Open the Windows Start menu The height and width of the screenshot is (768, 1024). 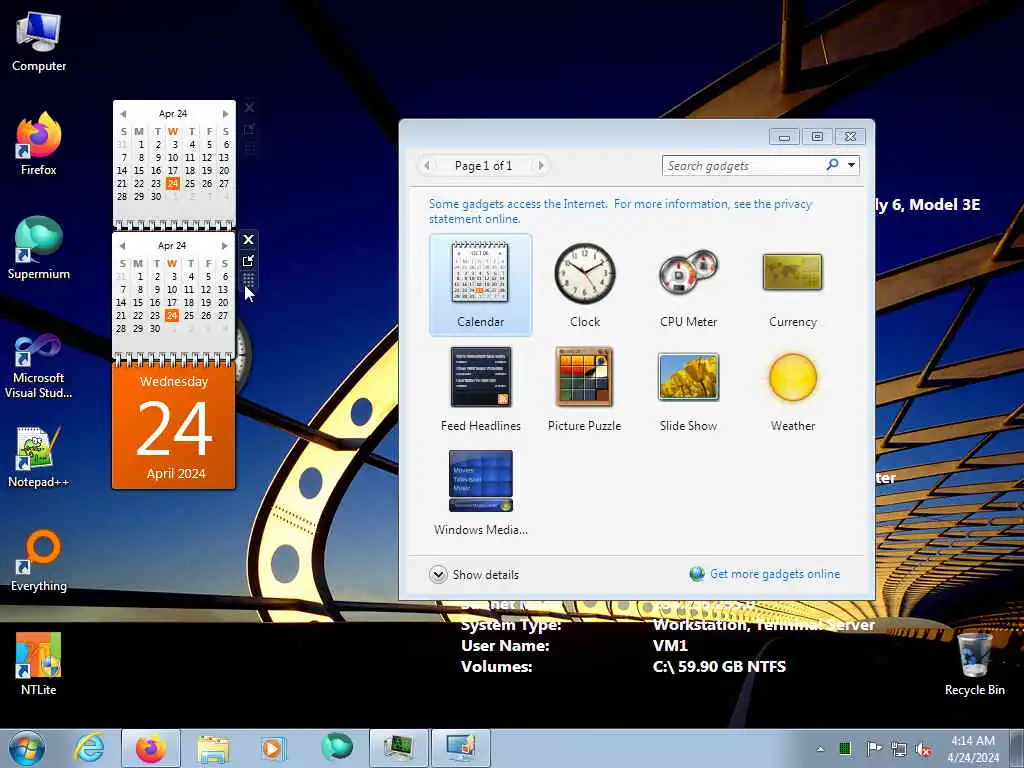click(x=27, y=748)
